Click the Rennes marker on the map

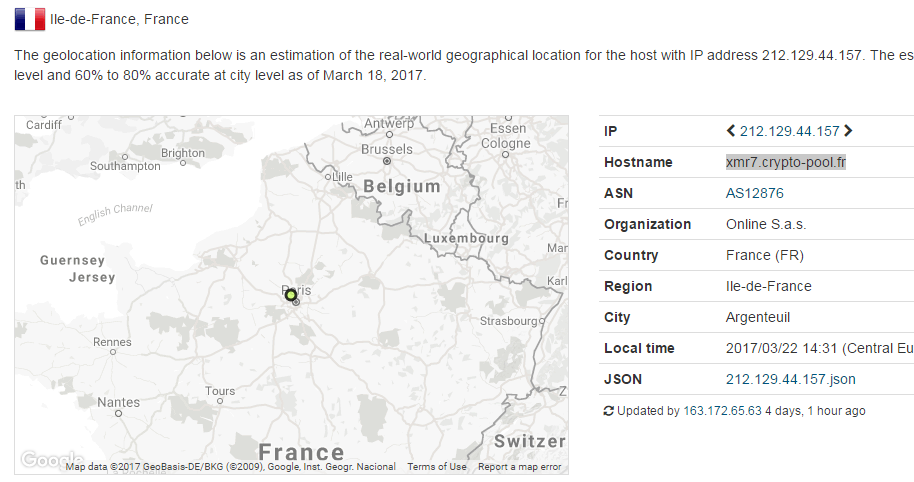point(112,352)
